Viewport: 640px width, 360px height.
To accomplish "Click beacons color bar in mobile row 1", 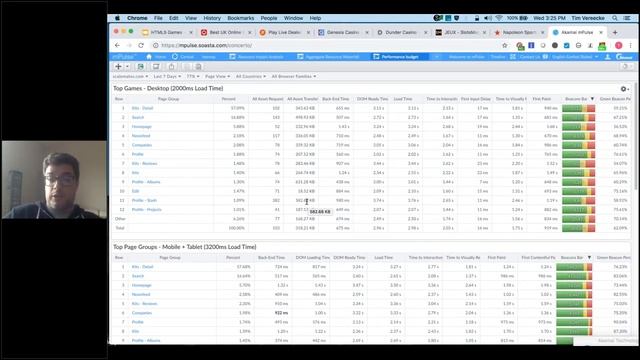I will 574,267.
